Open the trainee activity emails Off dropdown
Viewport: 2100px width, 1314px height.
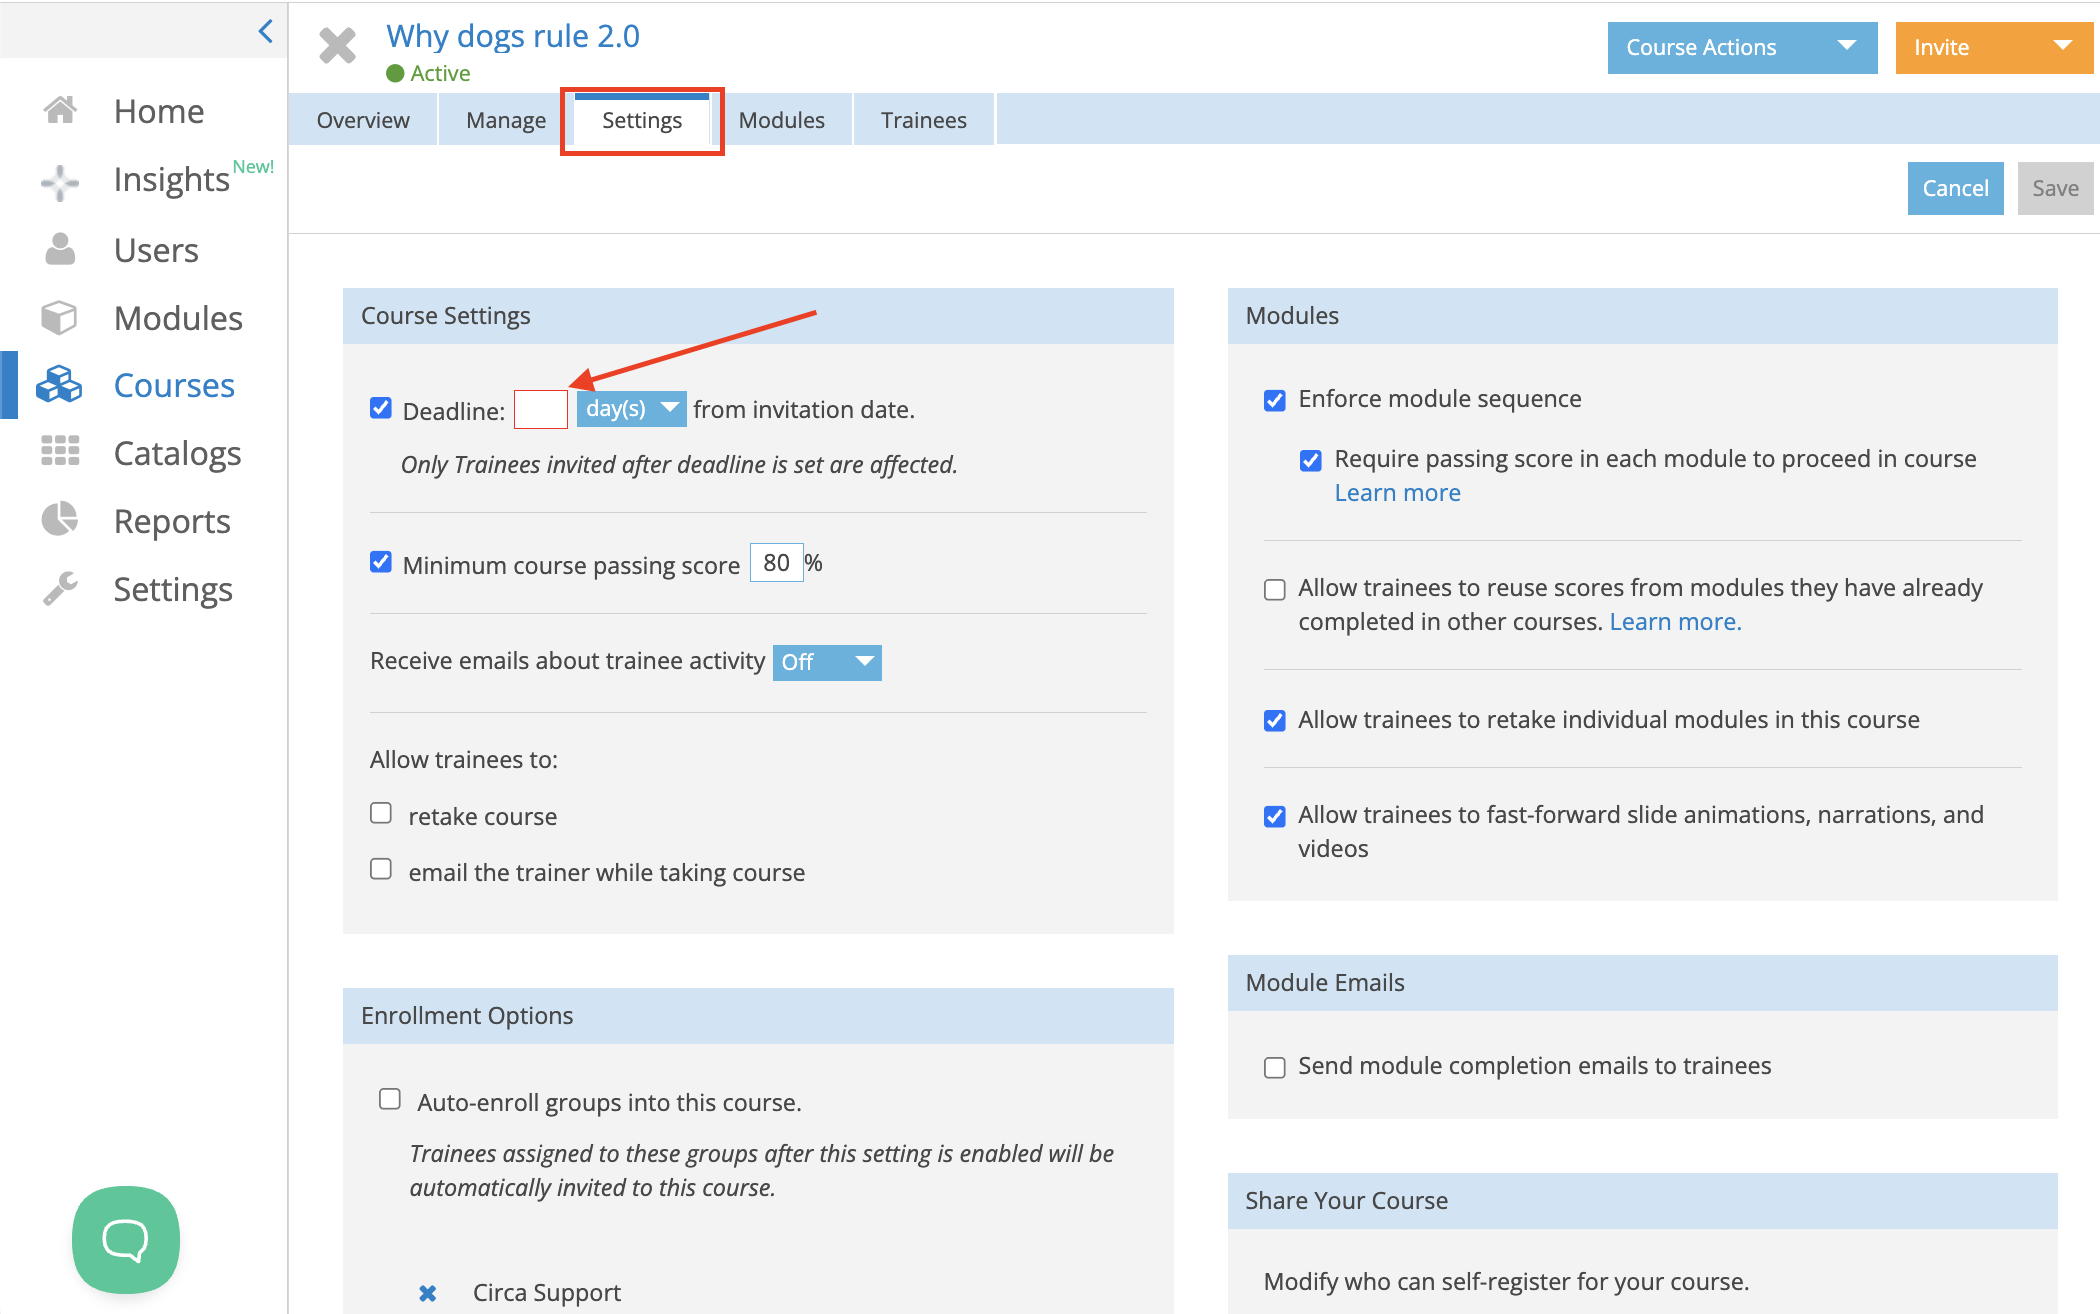pyautogui.click(x=827, y=662)
